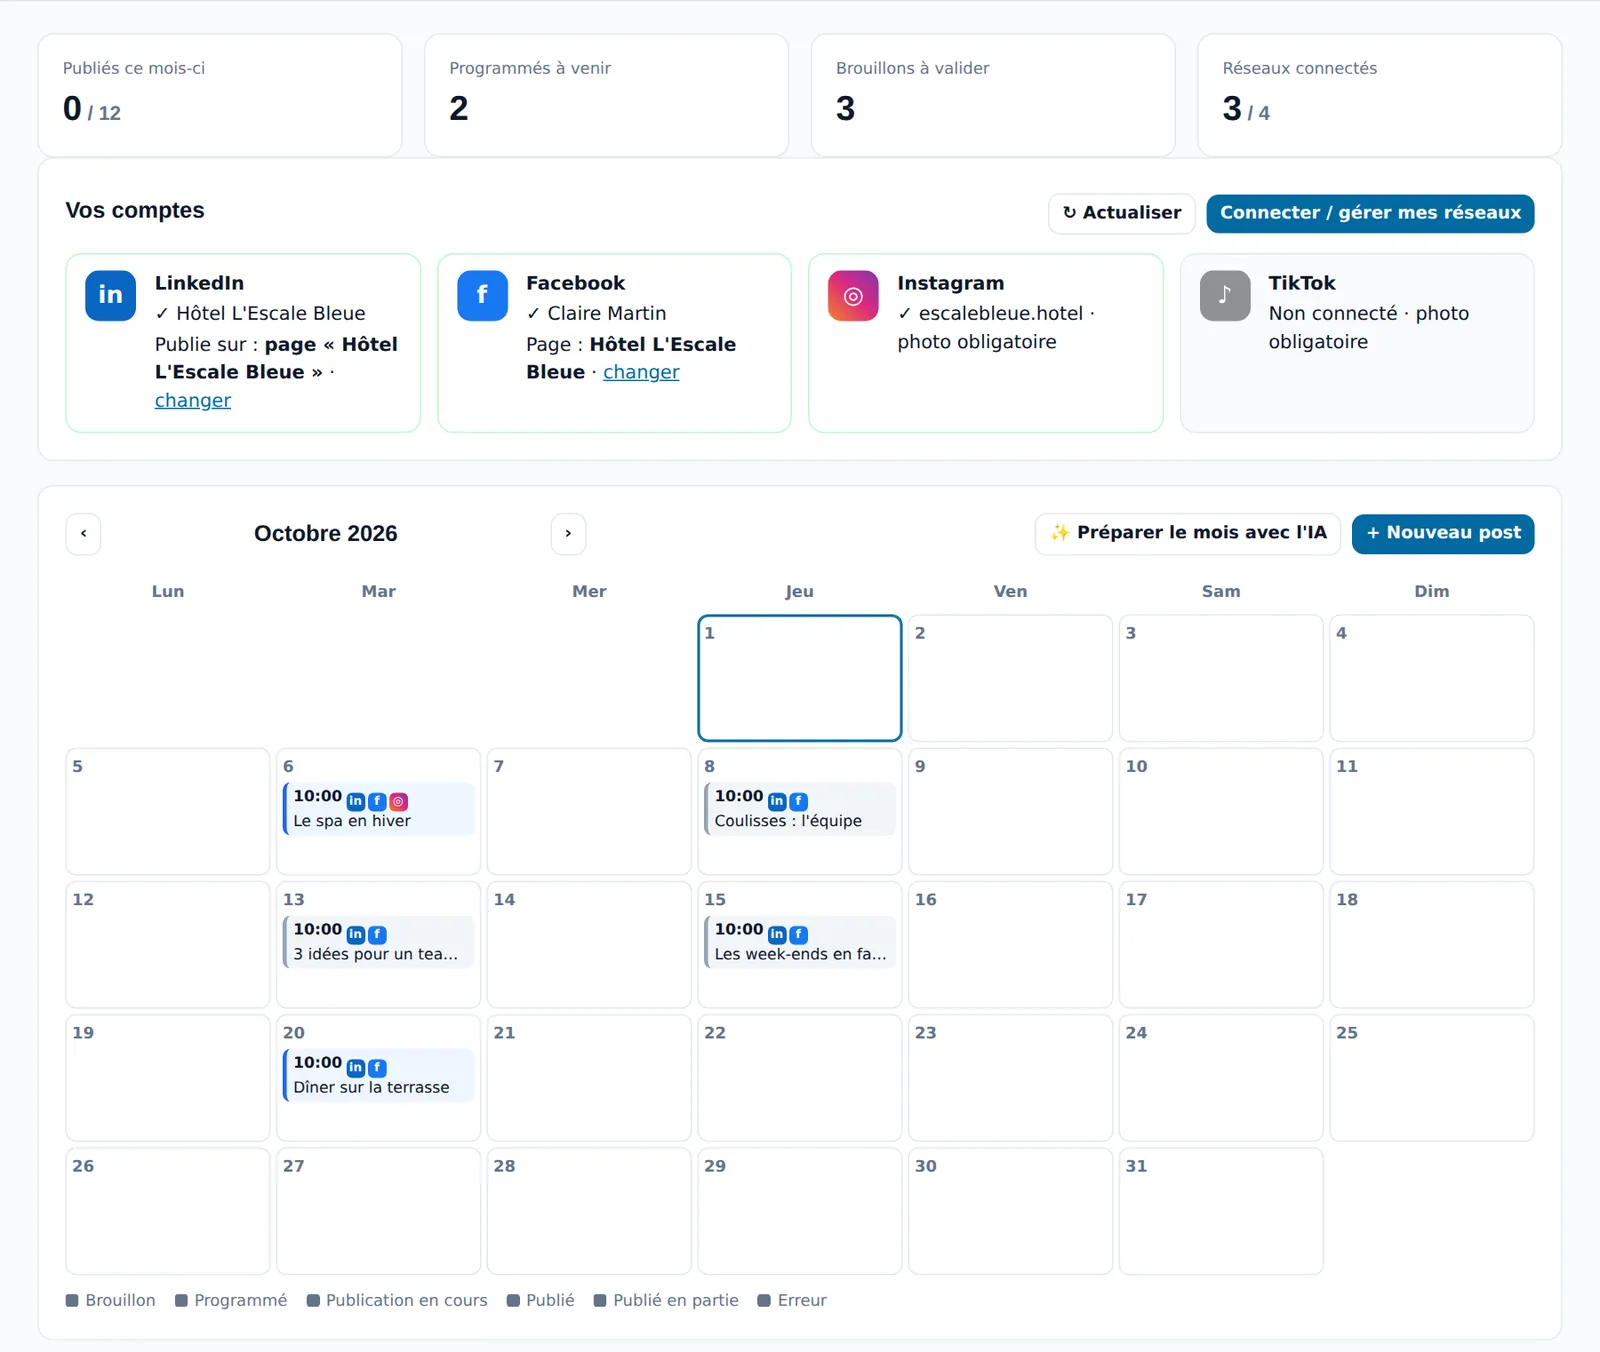Click LinkedIn badge on 3 idées post
1600x1352 pixels.
click(x=355, y=934)
